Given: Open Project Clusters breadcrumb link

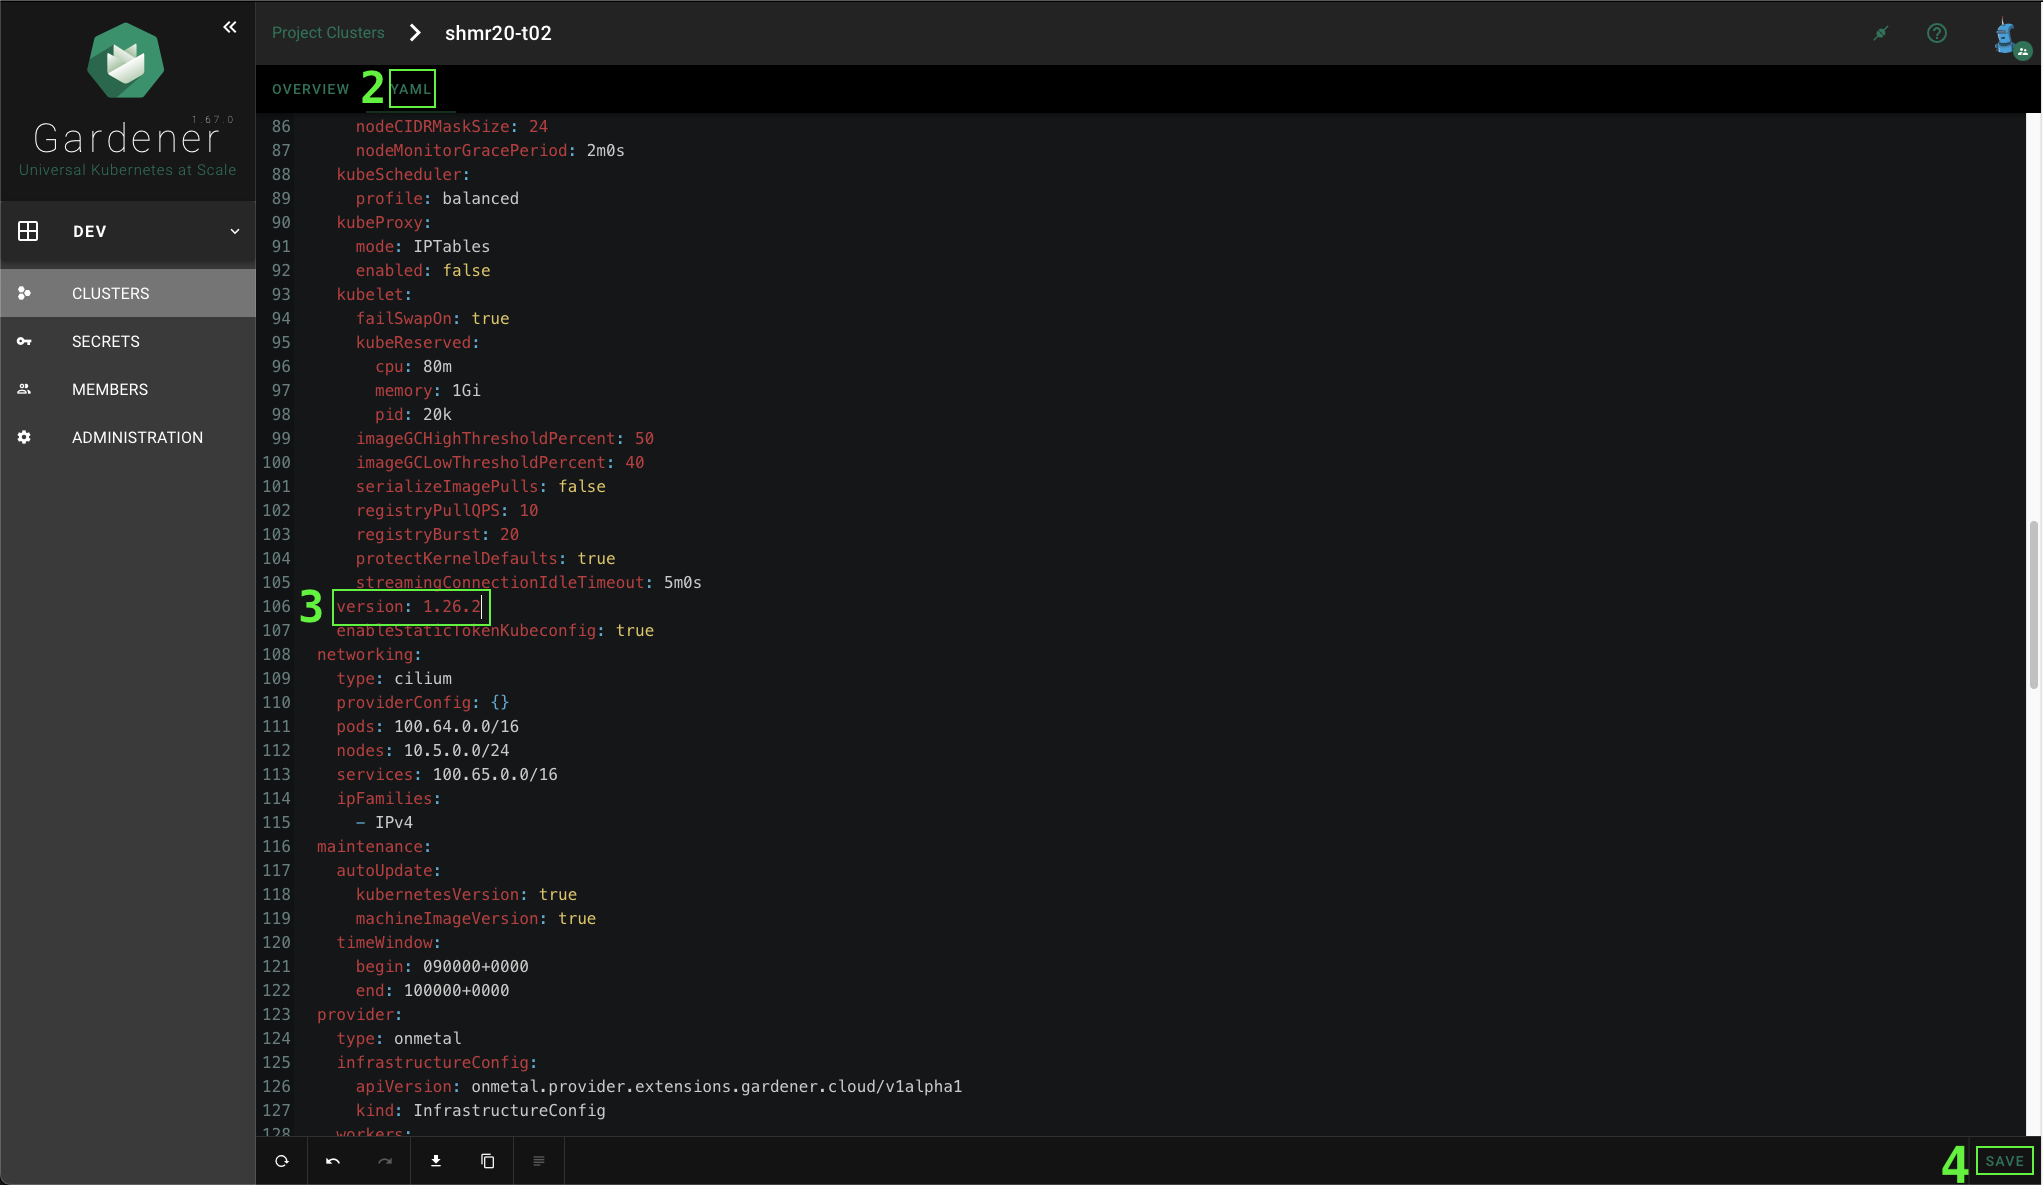Looking at the screenshot, I should pos(328,32).
